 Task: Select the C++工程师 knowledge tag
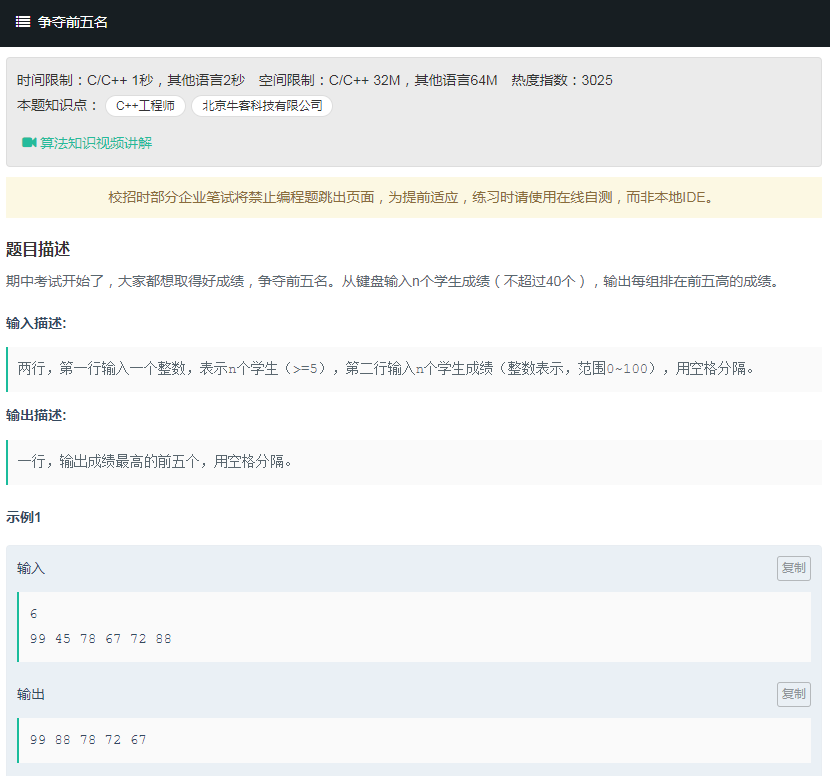click(145, 104)
